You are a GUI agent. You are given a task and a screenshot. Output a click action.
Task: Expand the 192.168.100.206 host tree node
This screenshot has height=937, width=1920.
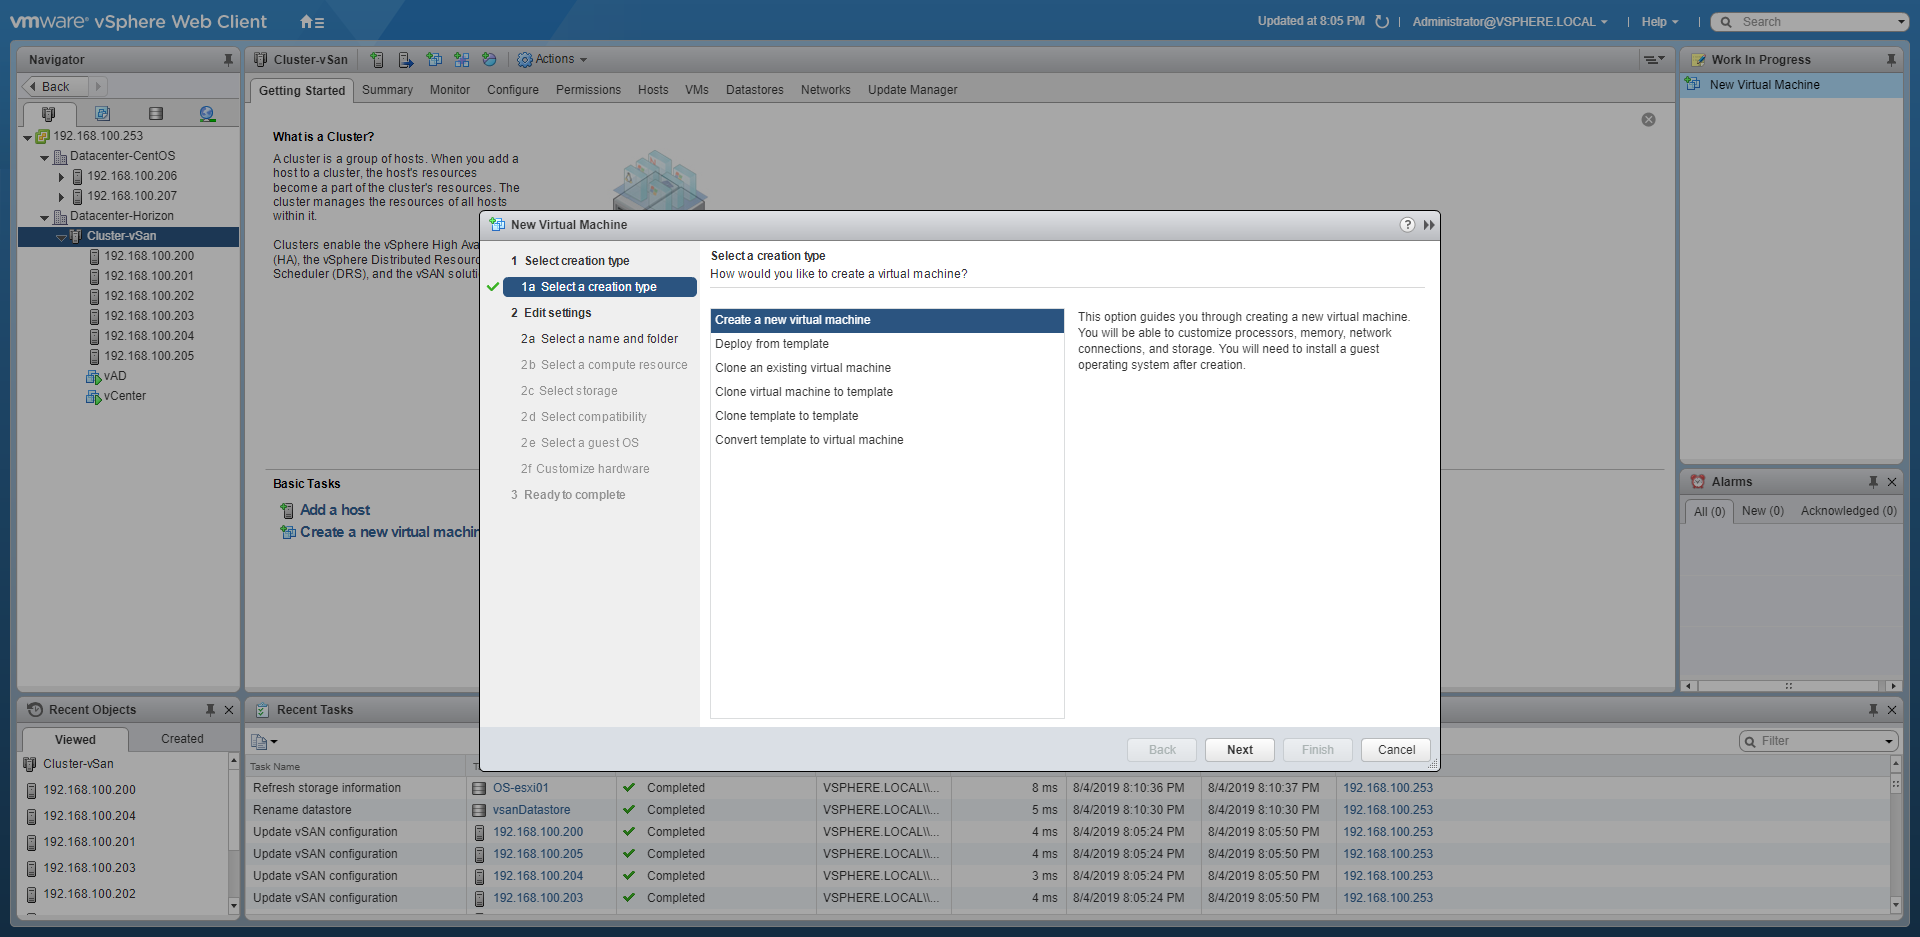coord(61,177)
